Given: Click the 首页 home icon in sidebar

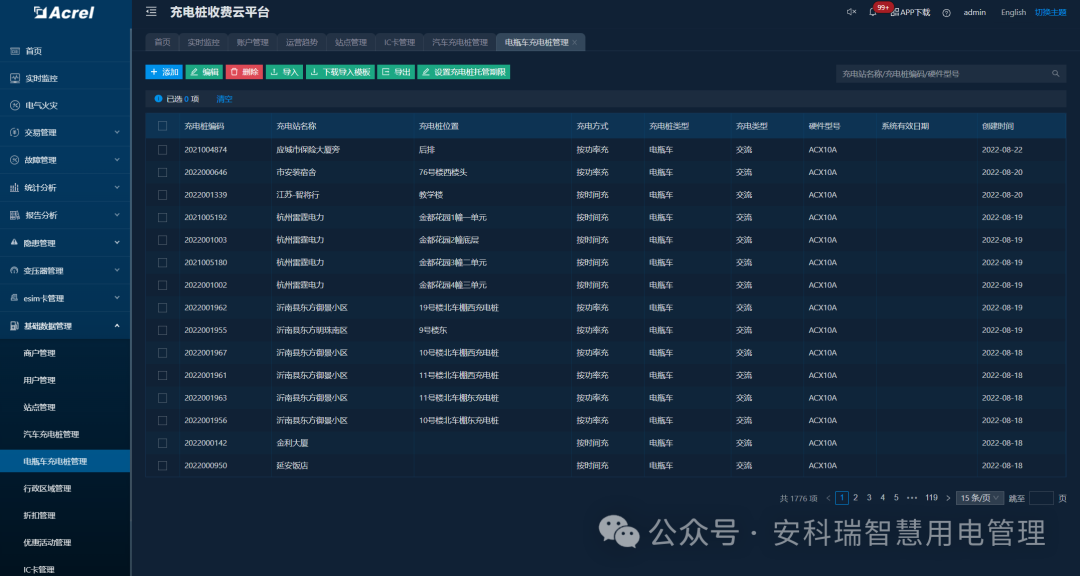Looking at the screenshot, I should pos(13,50).
